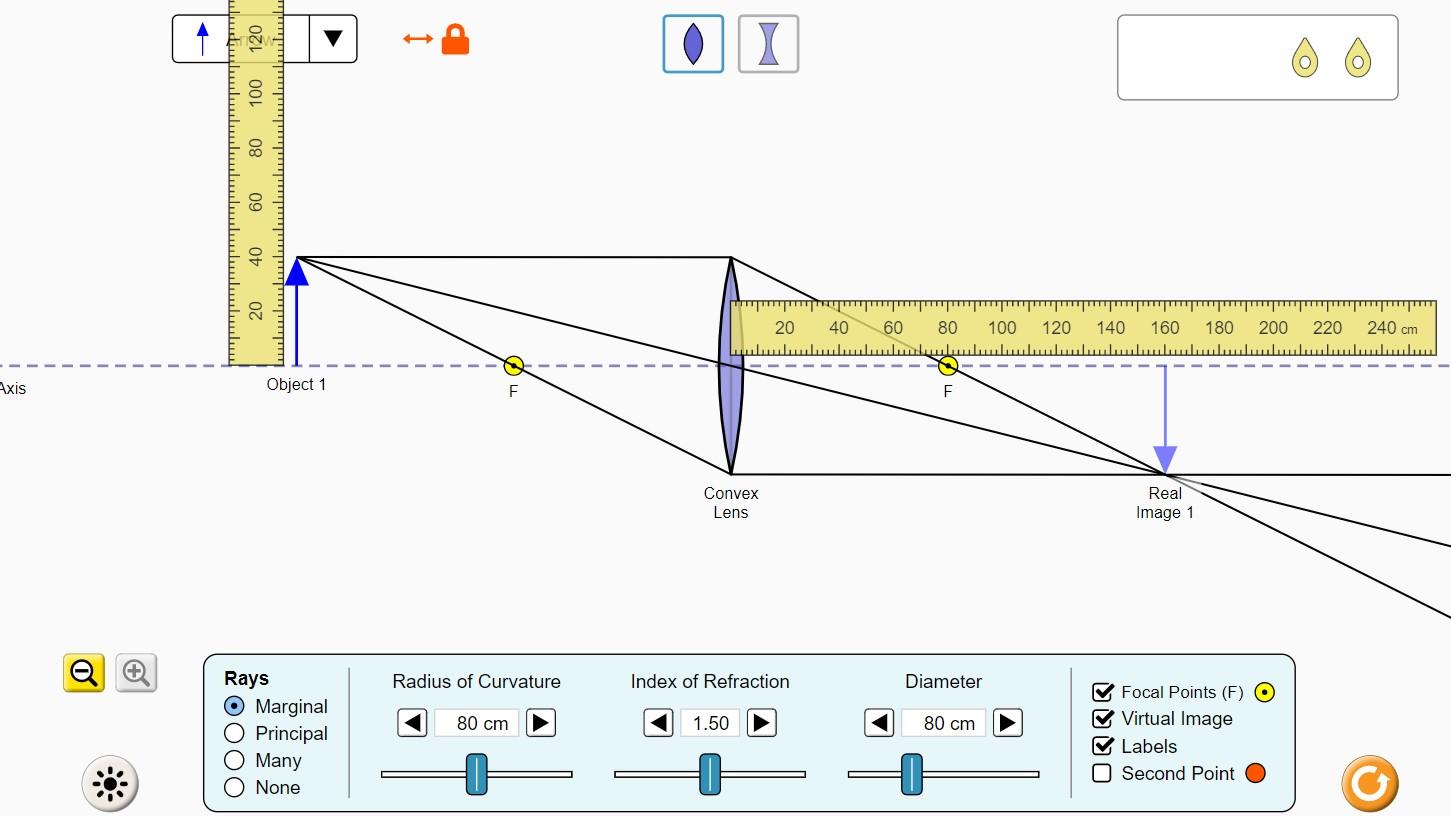
Task: Click the left position marker in toolbox
Action: click(1305, 58)
